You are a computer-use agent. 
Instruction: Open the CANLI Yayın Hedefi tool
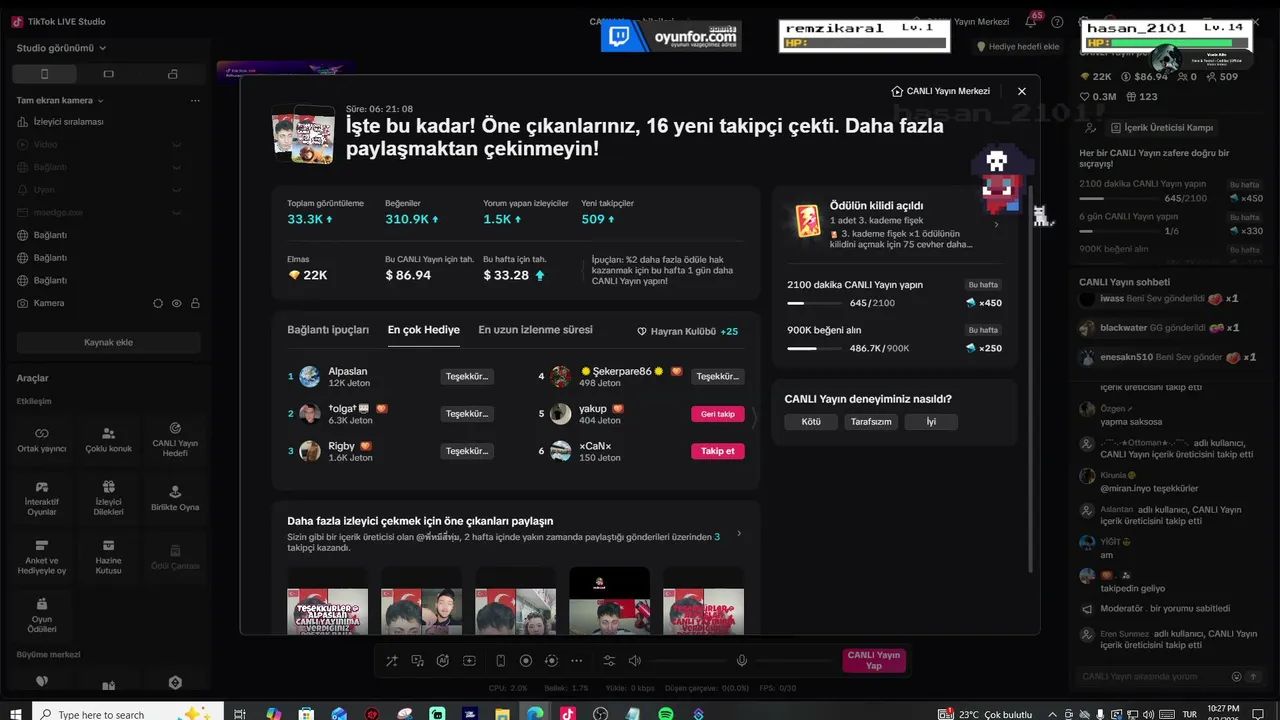coord(175,439)
